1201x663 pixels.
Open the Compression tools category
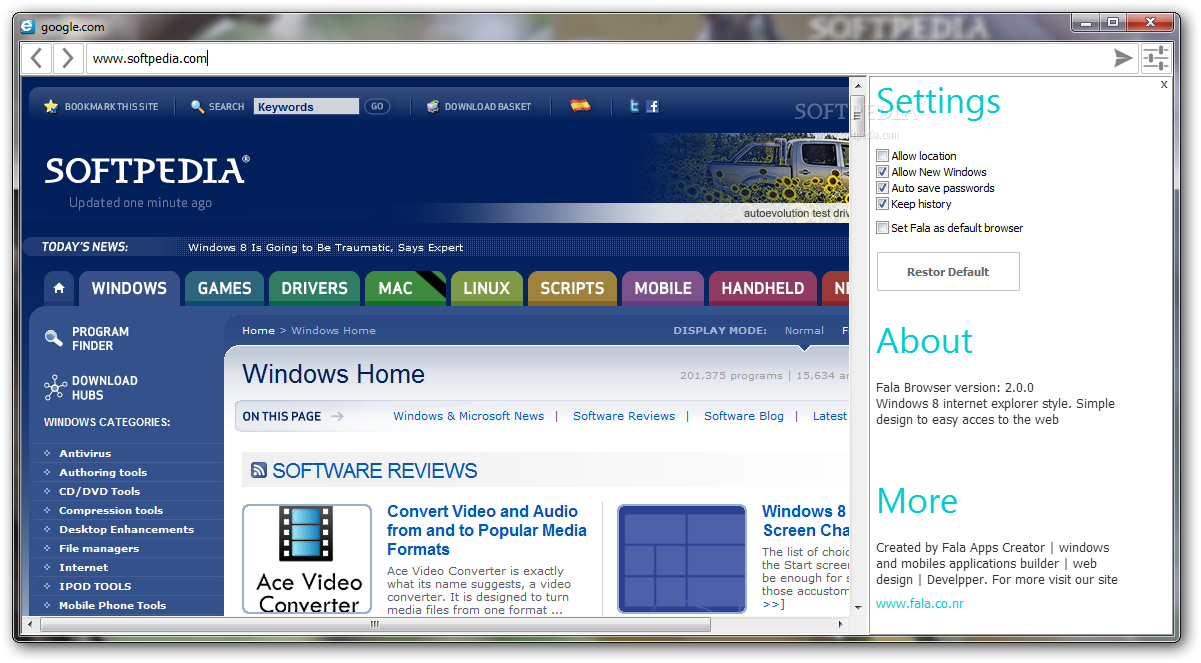111,510
